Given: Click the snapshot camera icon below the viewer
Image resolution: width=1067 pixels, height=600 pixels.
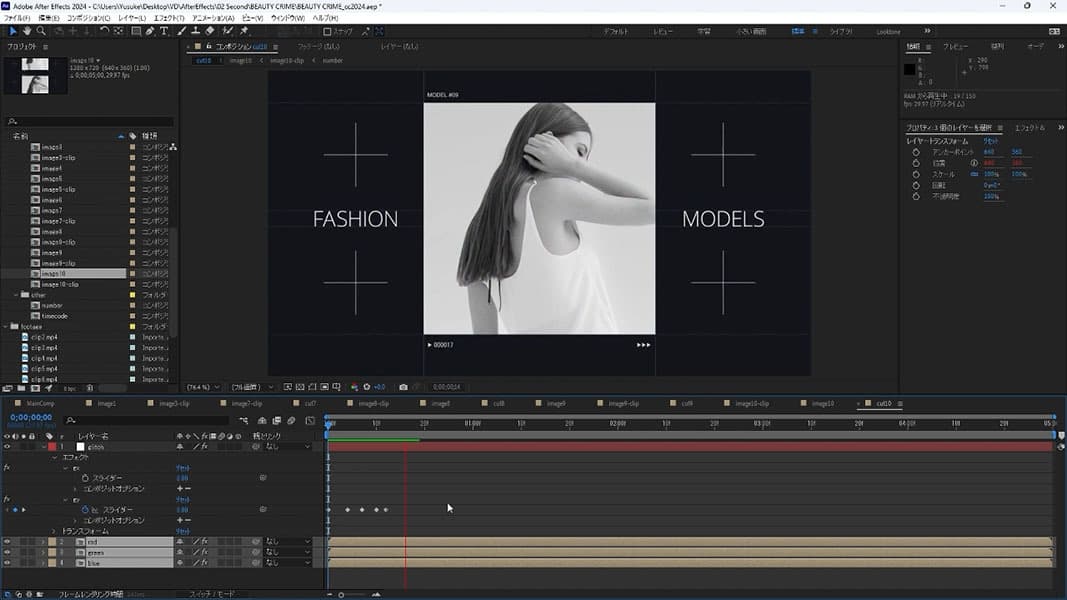Looking at the screenshot, I should click(403, 387).
